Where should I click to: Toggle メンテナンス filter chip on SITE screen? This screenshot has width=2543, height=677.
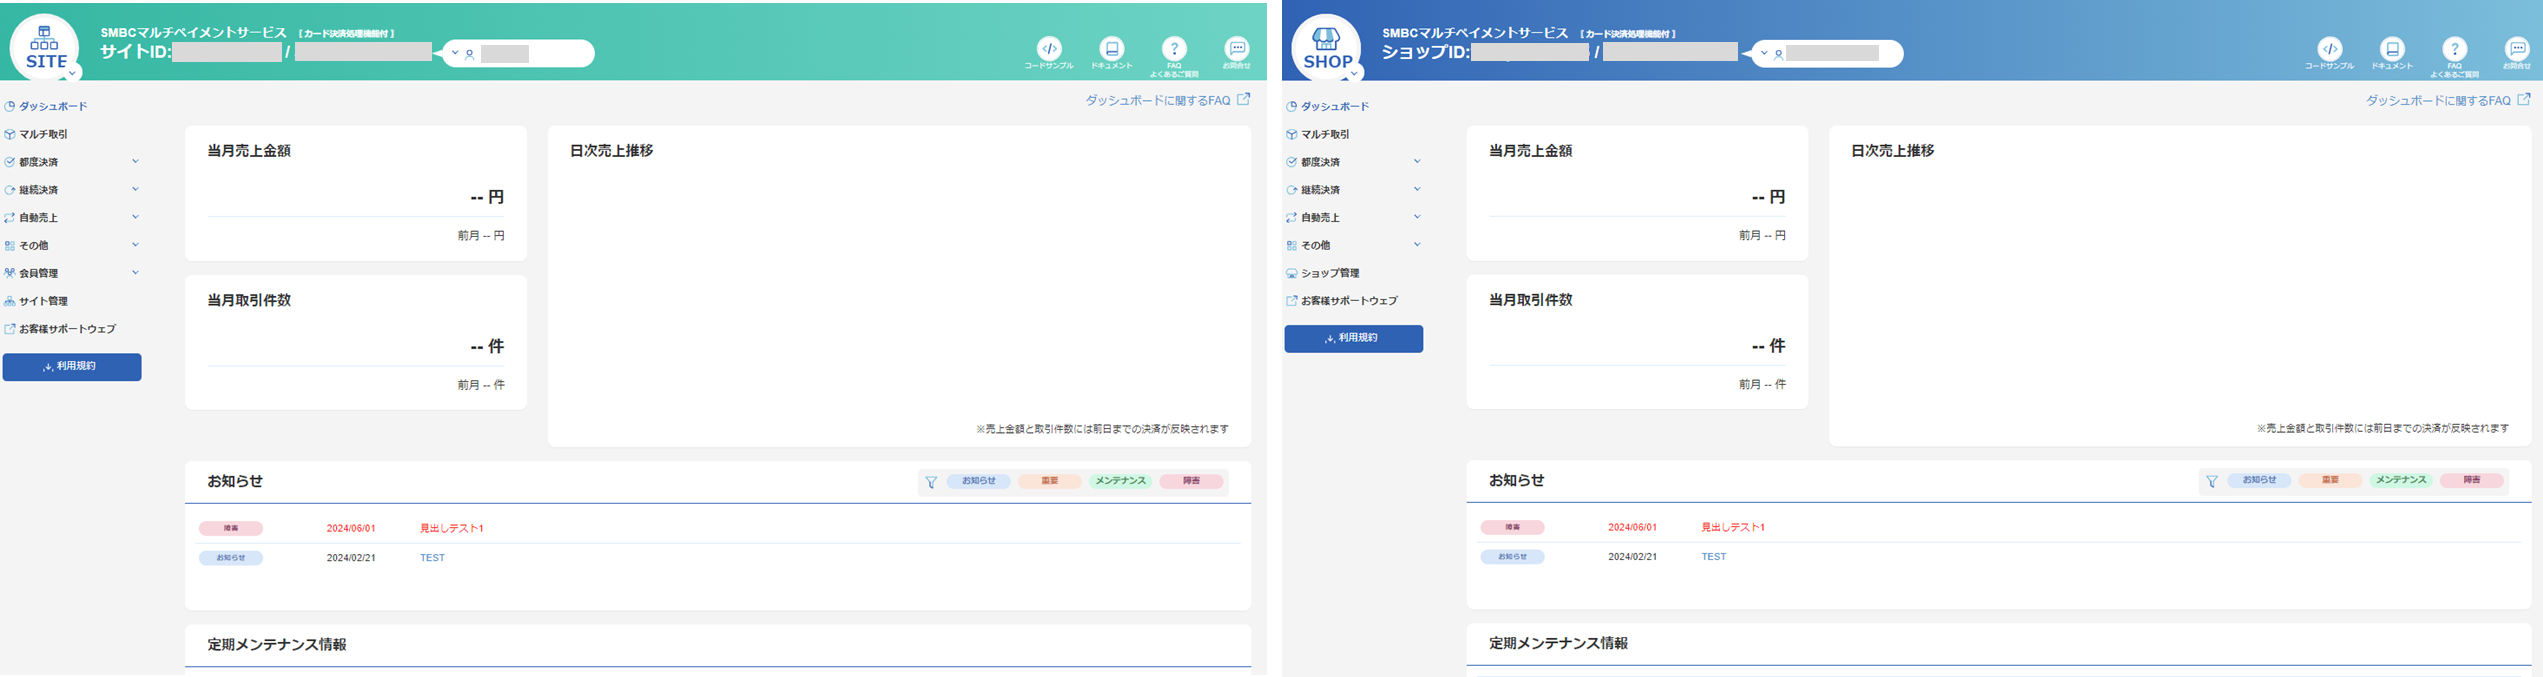click(1121, 481)
